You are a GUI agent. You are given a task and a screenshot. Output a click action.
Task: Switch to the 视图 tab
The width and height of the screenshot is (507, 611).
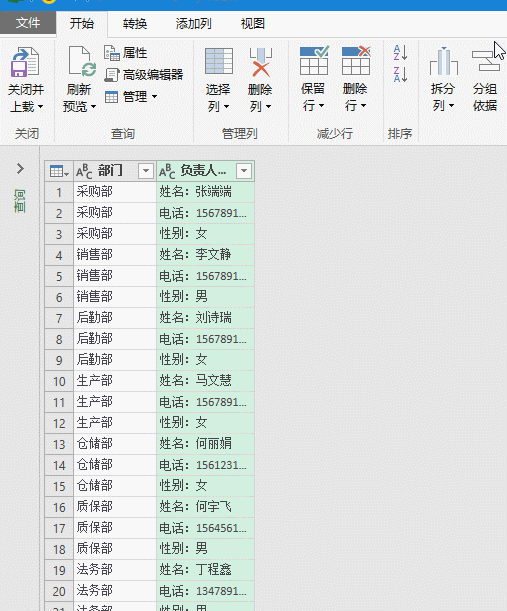[x=253, y=23]
